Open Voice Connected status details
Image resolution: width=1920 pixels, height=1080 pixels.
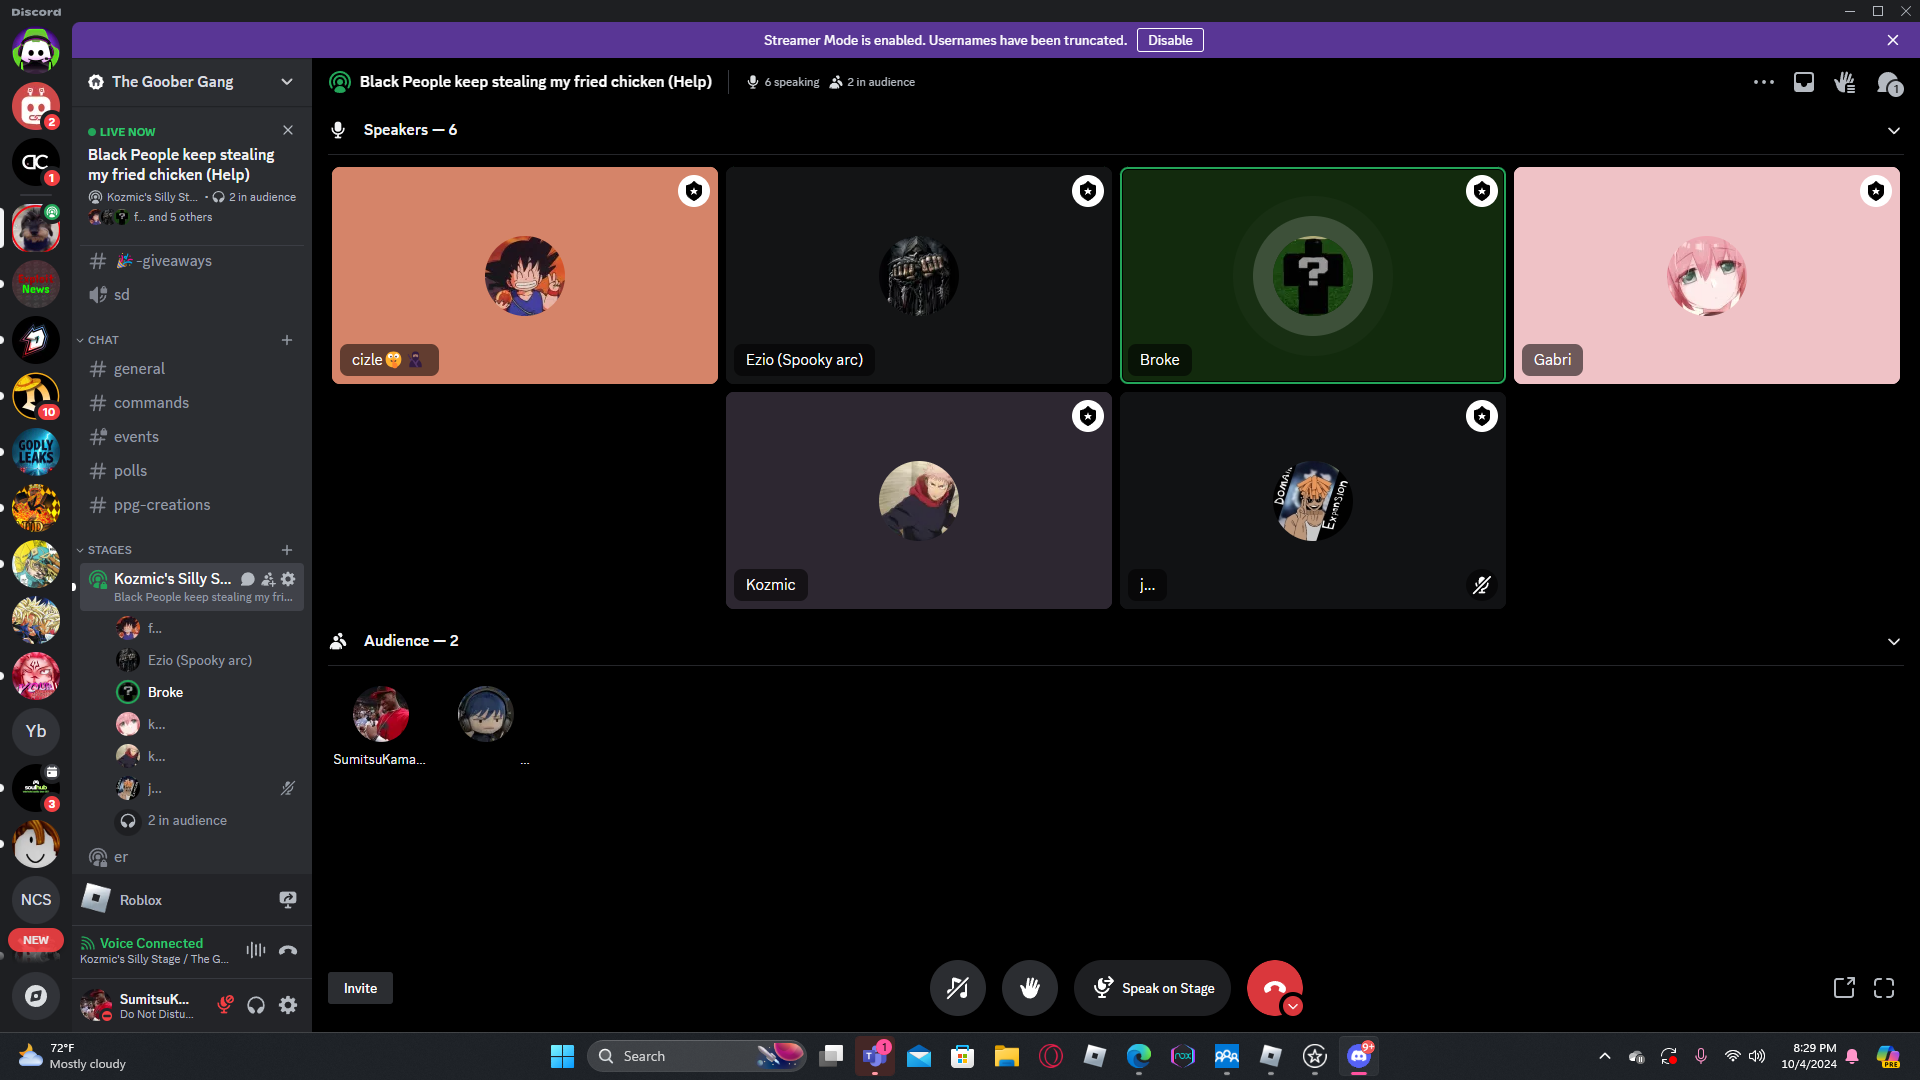pos(151,943)
